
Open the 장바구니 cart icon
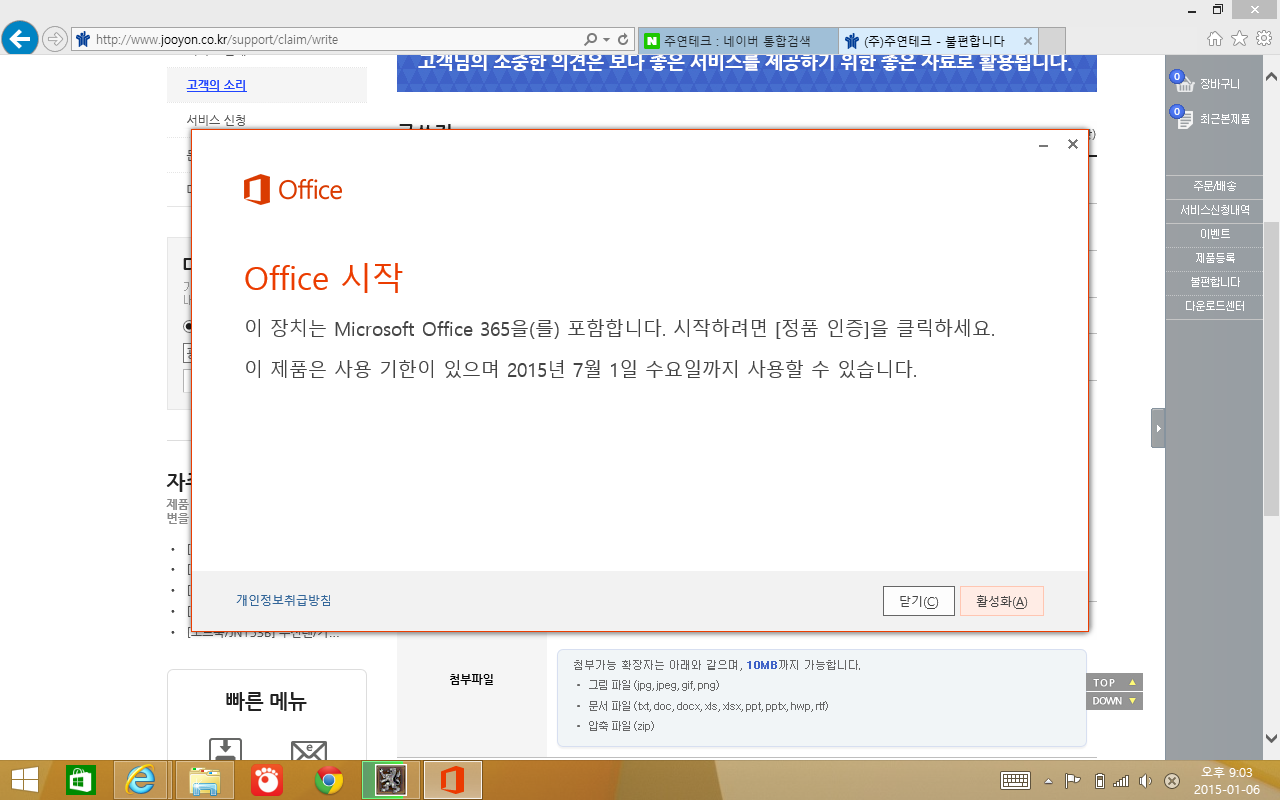click(1185, 82)
